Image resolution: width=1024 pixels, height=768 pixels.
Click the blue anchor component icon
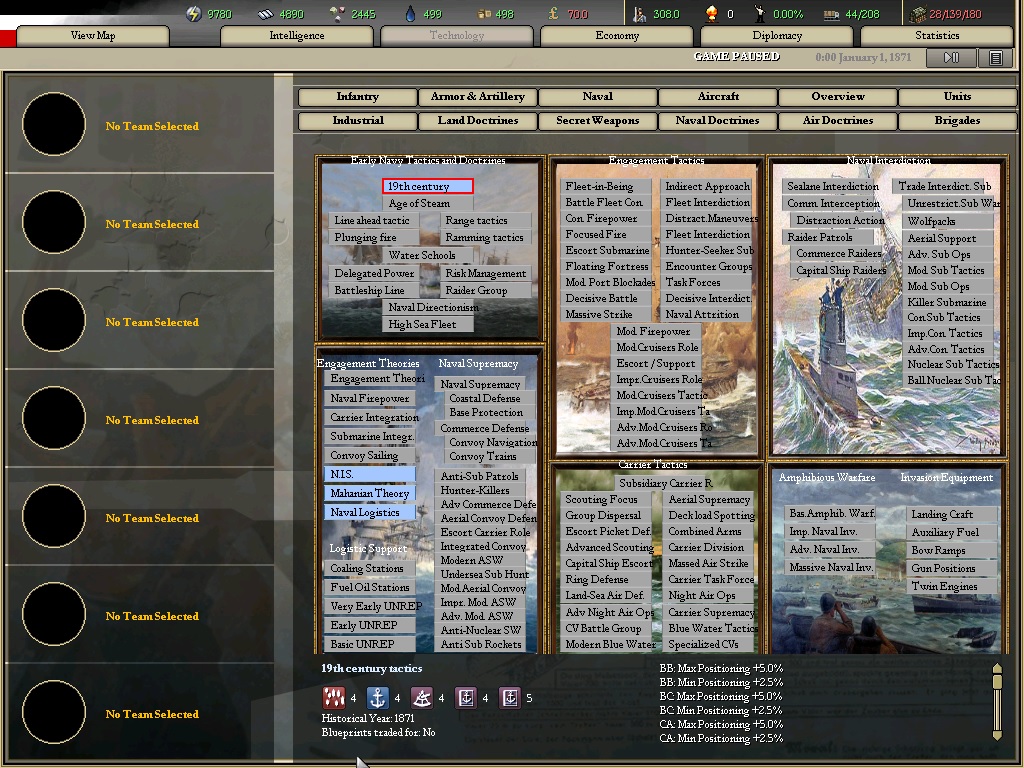pyautogui.click(x=377, y=698)
